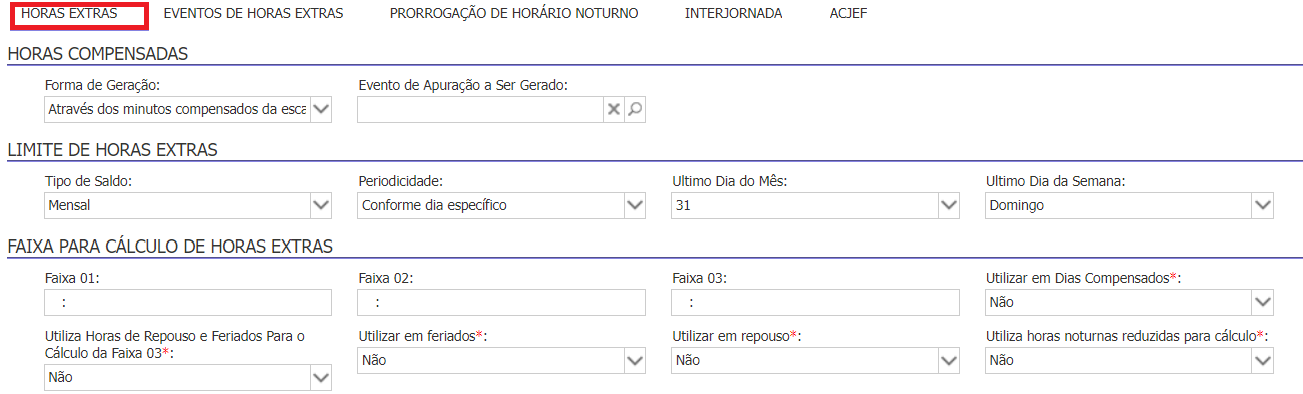1303x394 pixels.
Task: Select the ACJEF tab
Action: click(x=848, y=14)
